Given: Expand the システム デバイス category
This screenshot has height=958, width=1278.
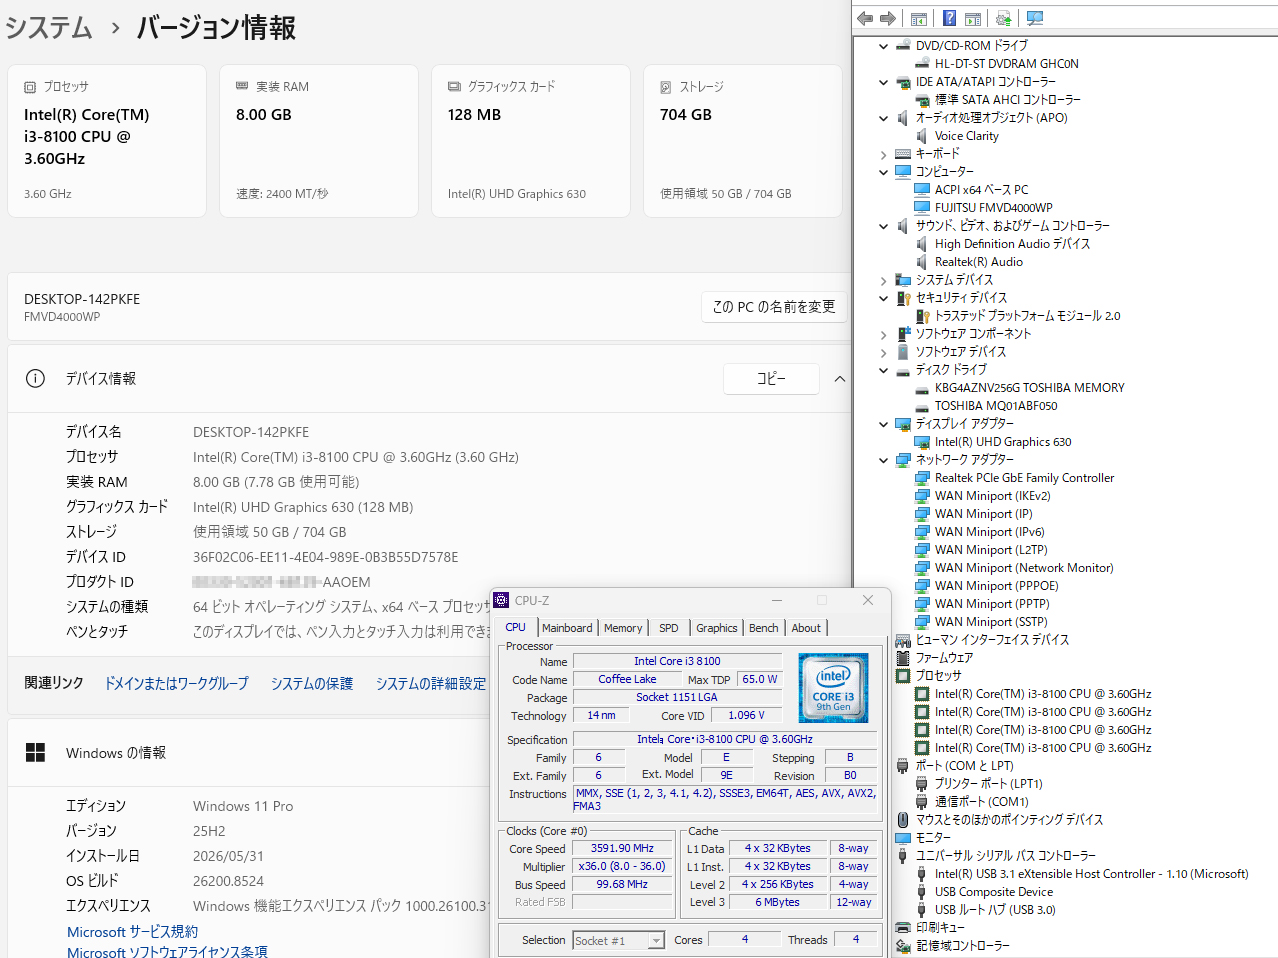Looking at the screenshot, I should 883,280.
